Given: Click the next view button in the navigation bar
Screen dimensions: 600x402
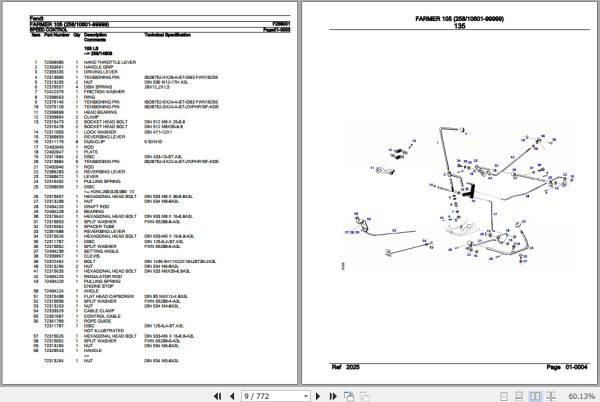Looking at the screenshot, I should coord(365,396).
